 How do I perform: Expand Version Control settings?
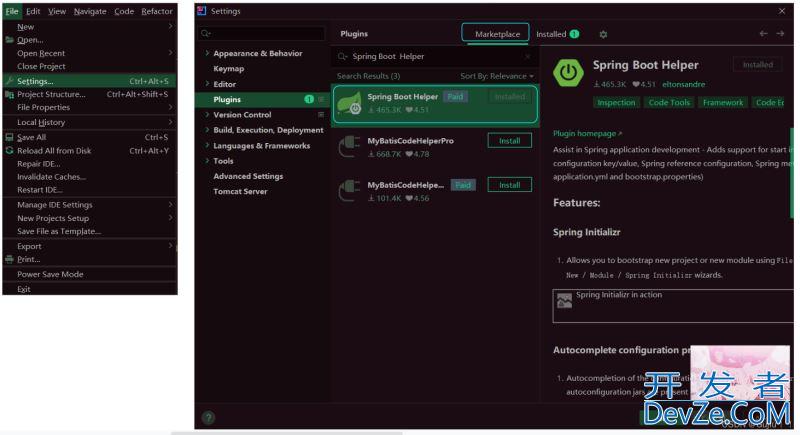207,115
